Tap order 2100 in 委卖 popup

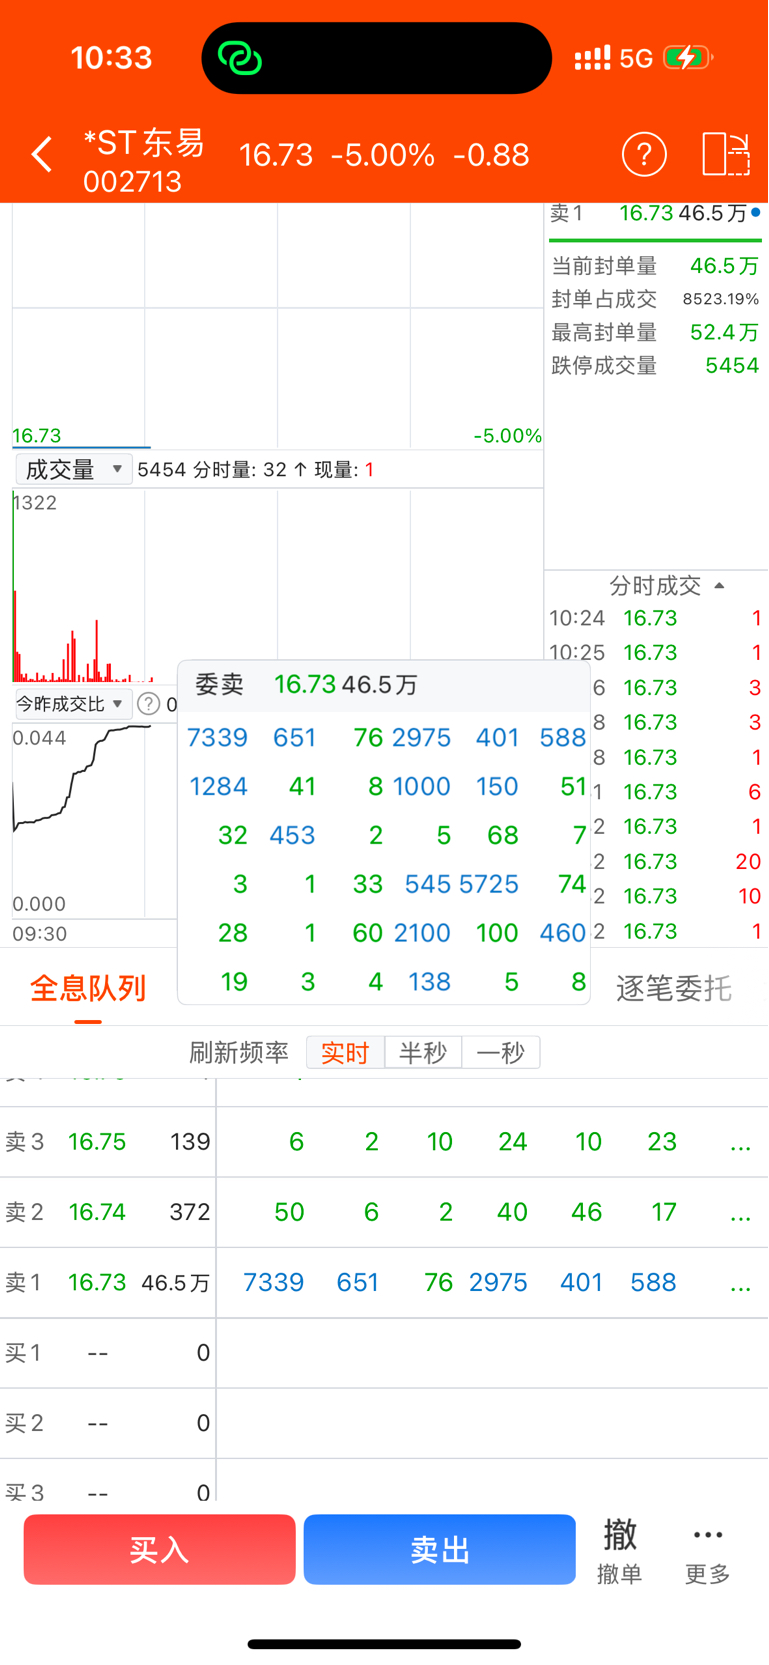point(422,933)
